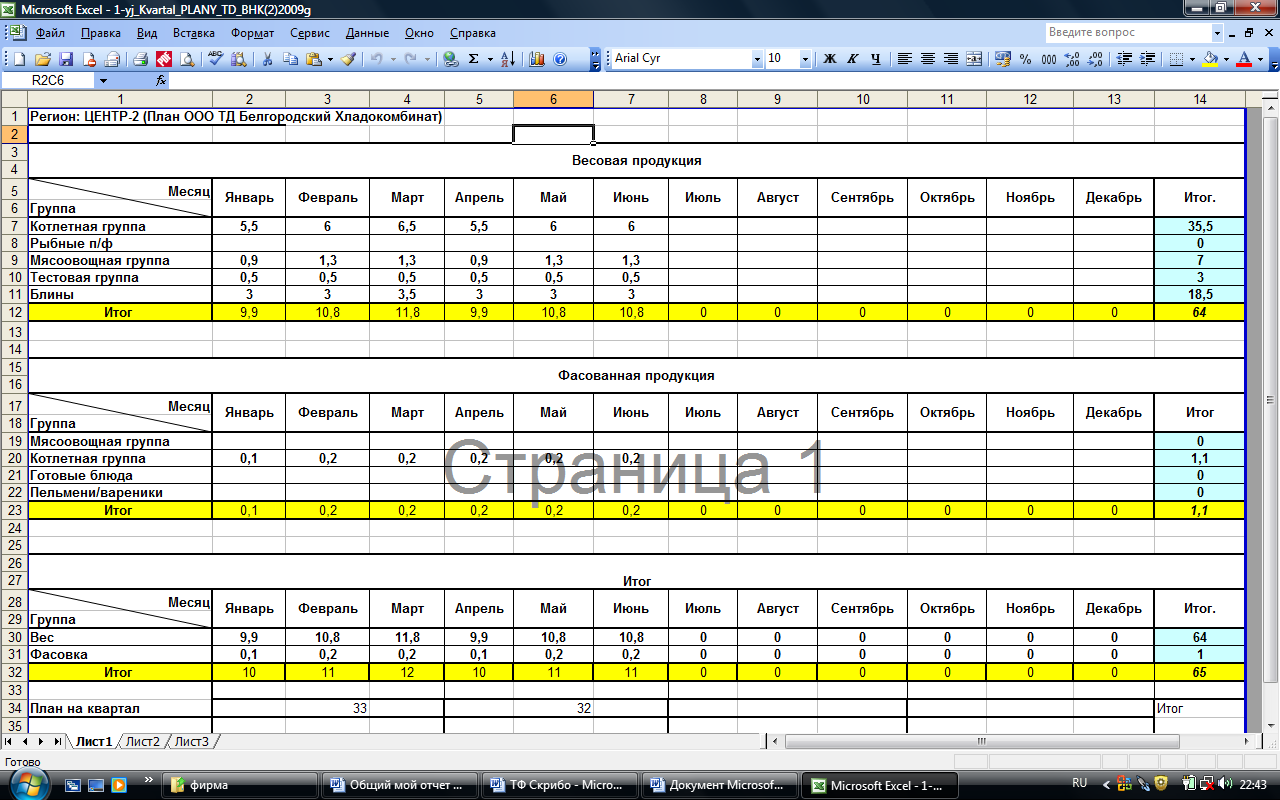
Task: Toggle center alignment
Action: point(928,59)
